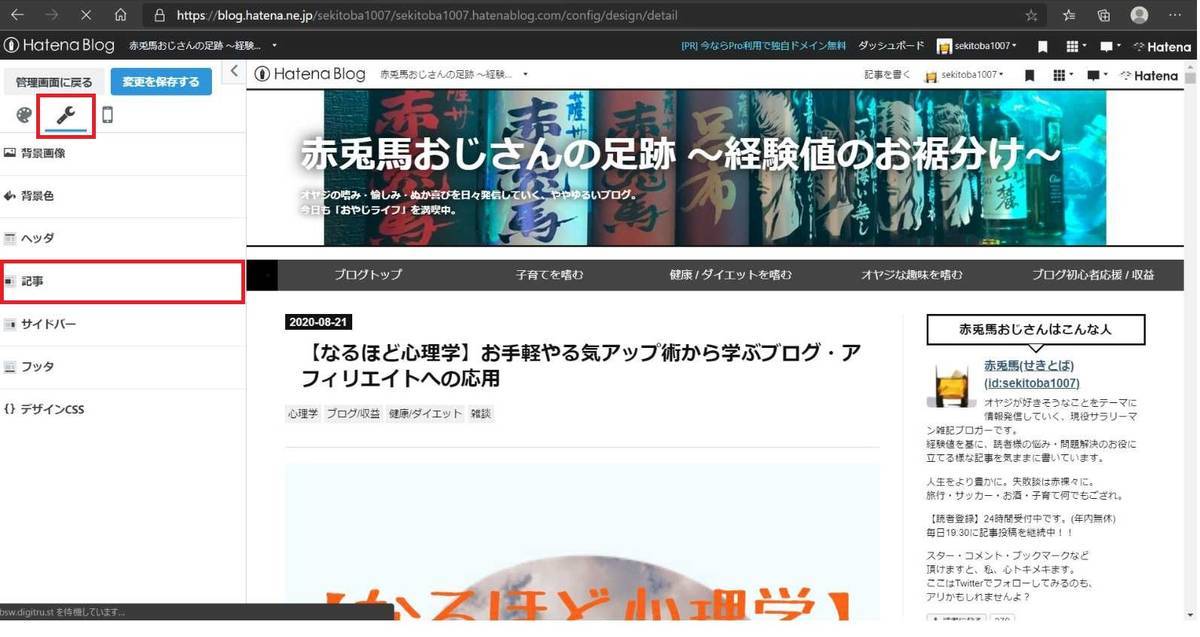Open the sekitoba1007 account dropdown in the dark bar

(977, 46)
